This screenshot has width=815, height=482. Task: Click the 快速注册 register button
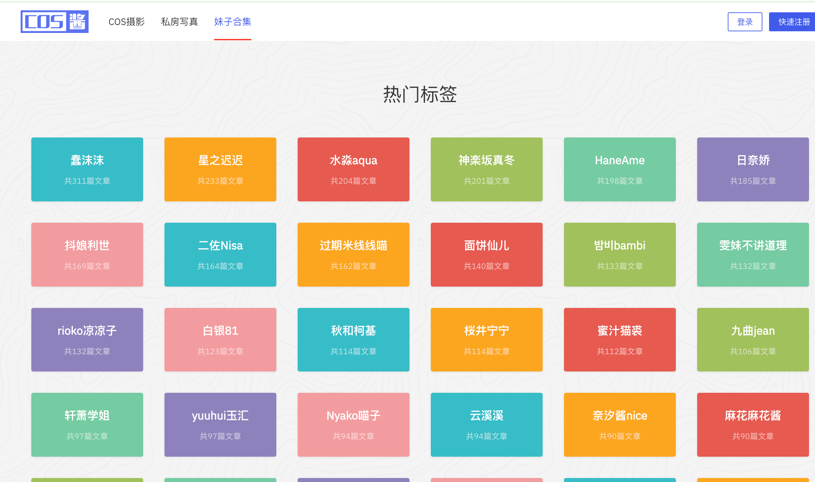coord(793,22)
